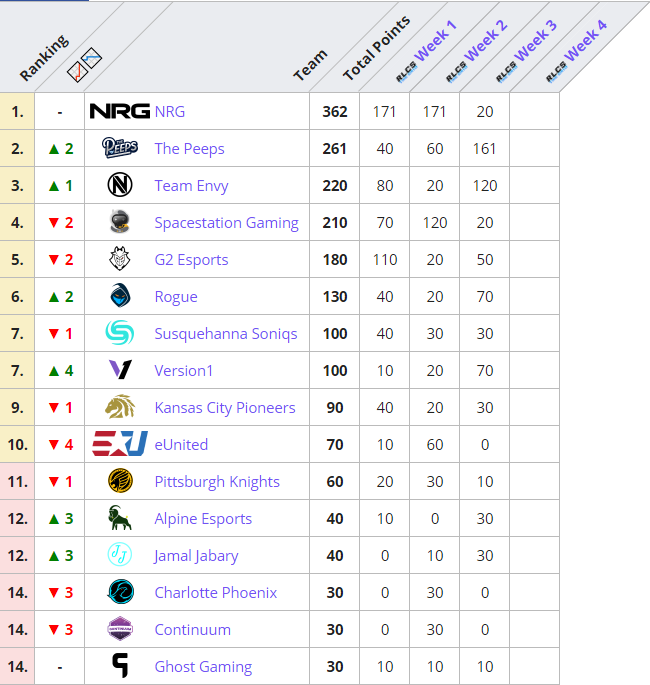The height and width of the screenshot is (685, 650).
Task: Click the Pittsburgh Knights logo
Action: (120, 481)
